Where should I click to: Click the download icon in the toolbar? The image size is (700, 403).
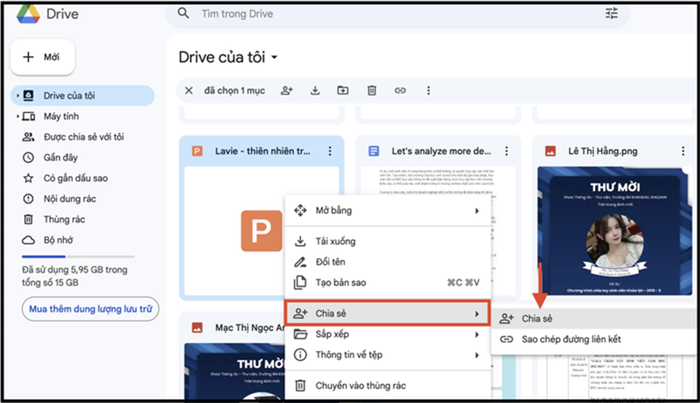click(x=315, y=91)
